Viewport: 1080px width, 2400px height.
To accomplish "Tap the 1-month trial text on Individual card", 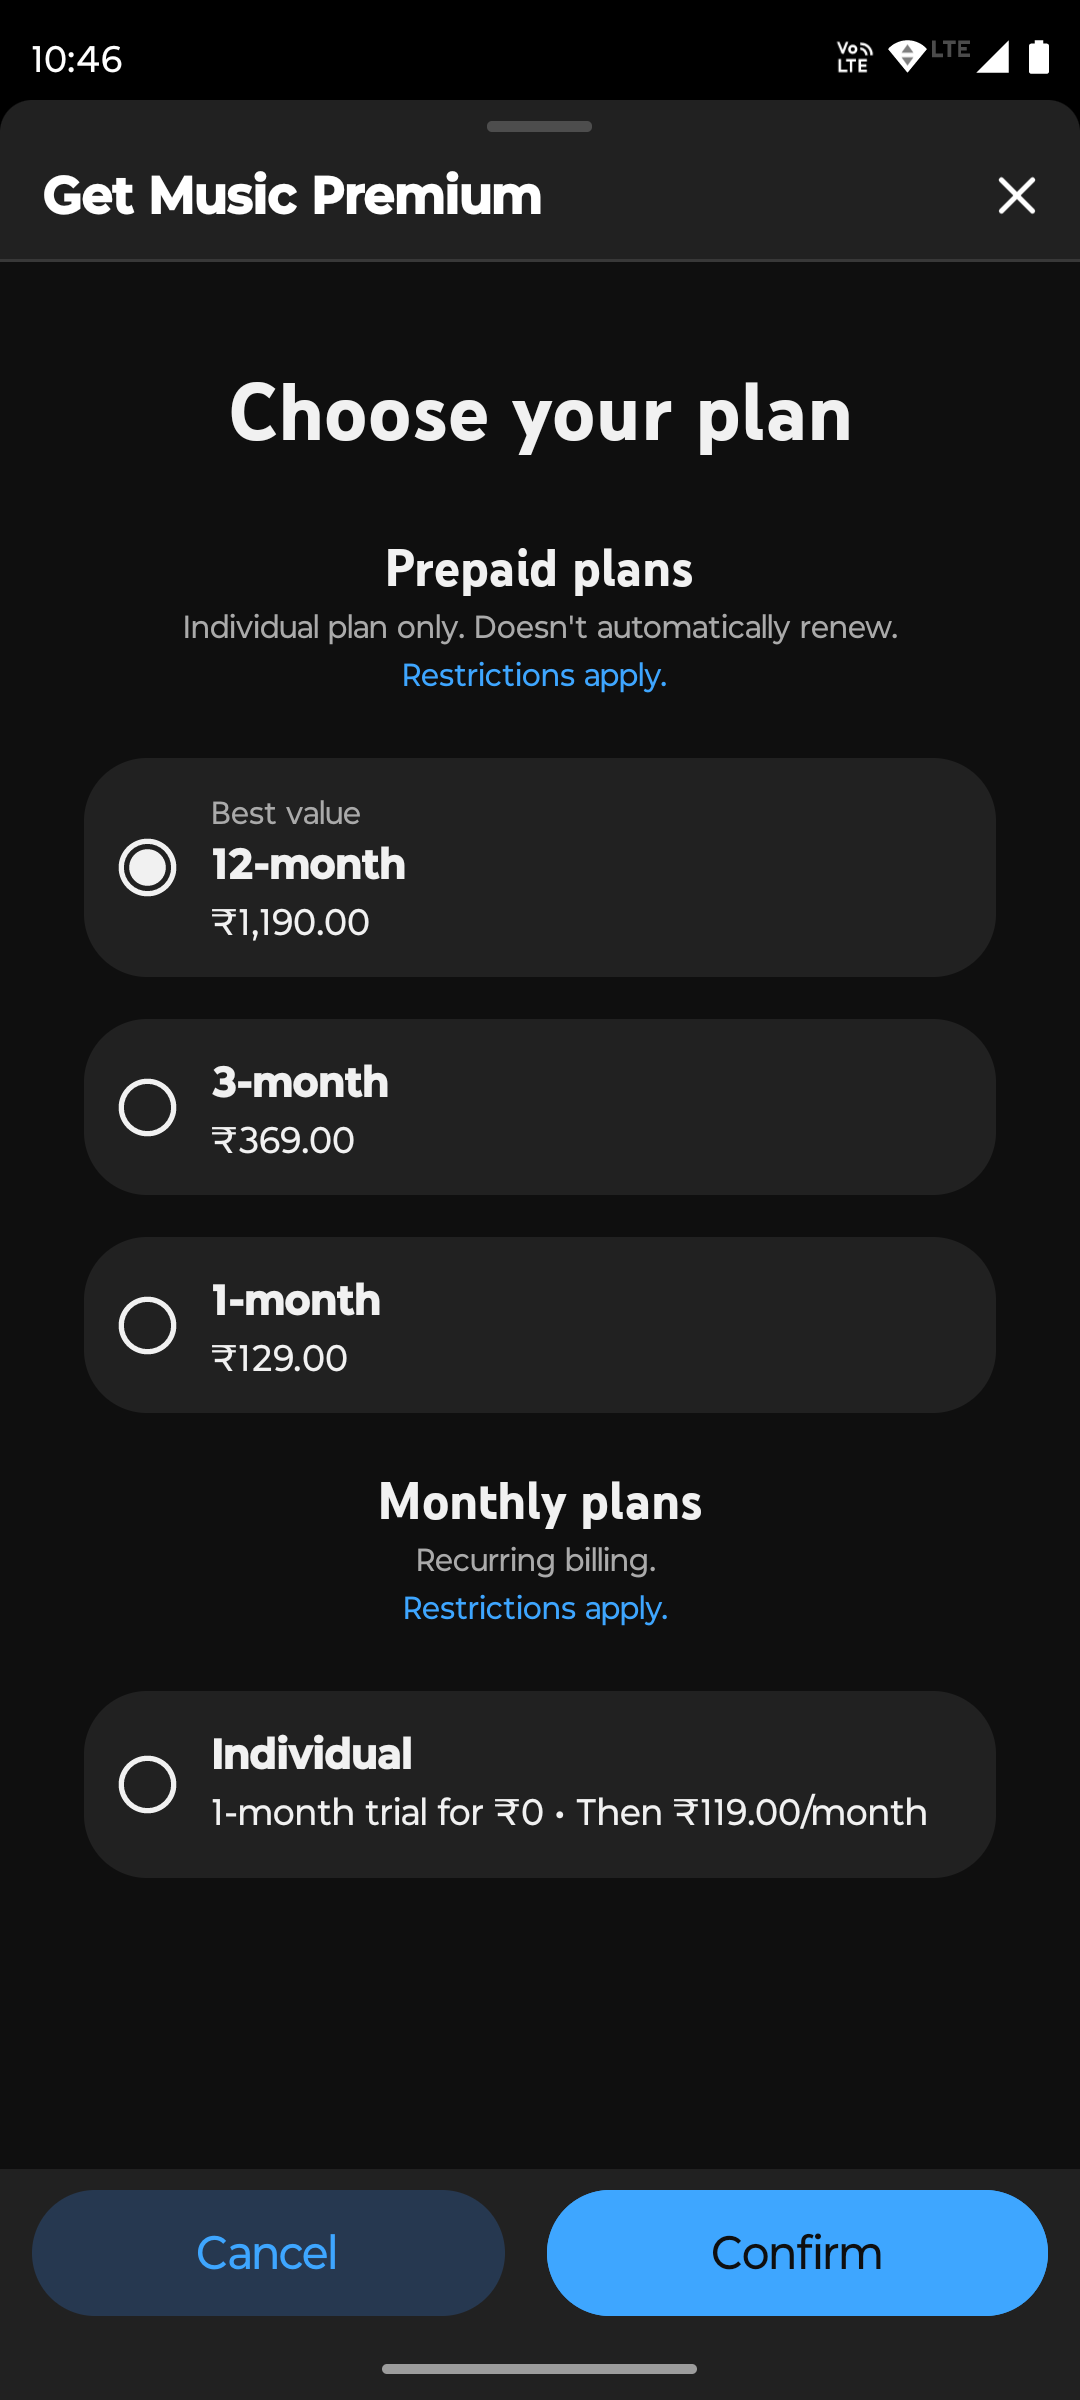I will (x=569, y=1812).
